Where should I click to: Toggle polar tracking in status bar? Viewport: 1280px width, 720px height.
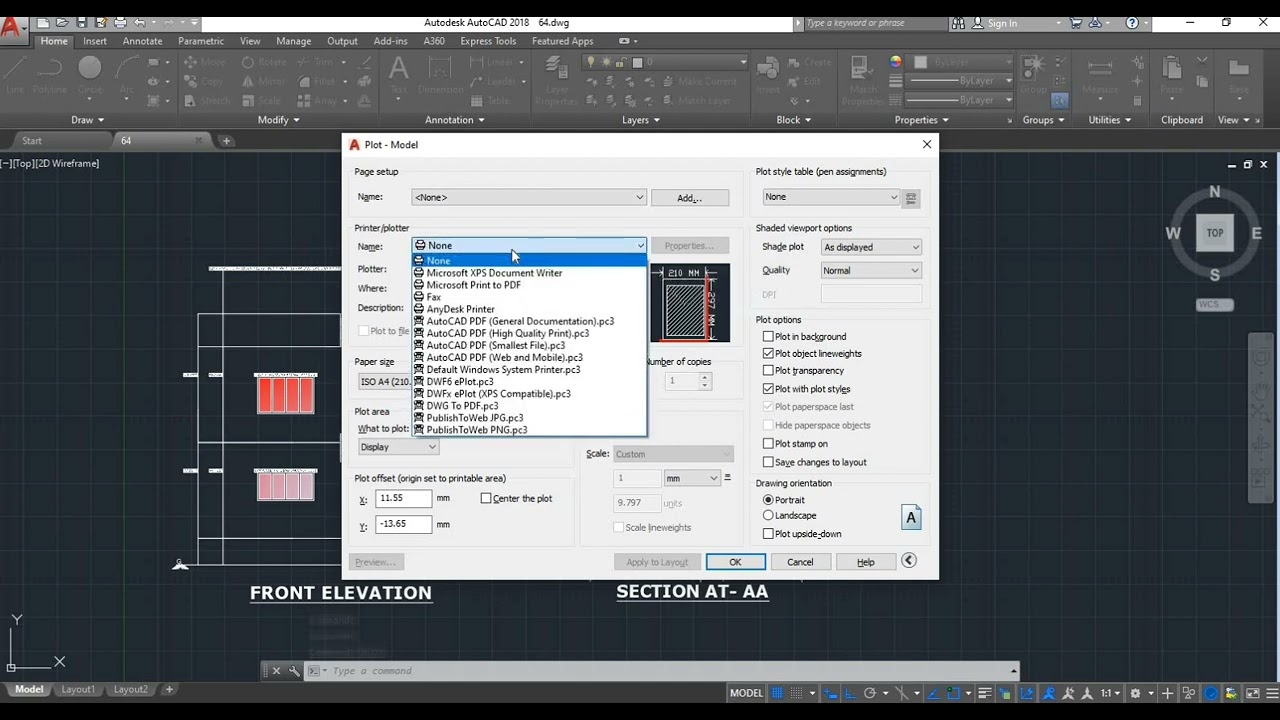(x=870, y=693)
